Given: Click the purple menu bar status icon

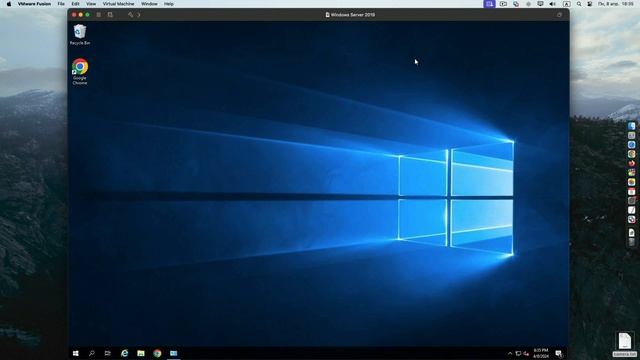Looking at the screenshot, I should tap(489, 4).
